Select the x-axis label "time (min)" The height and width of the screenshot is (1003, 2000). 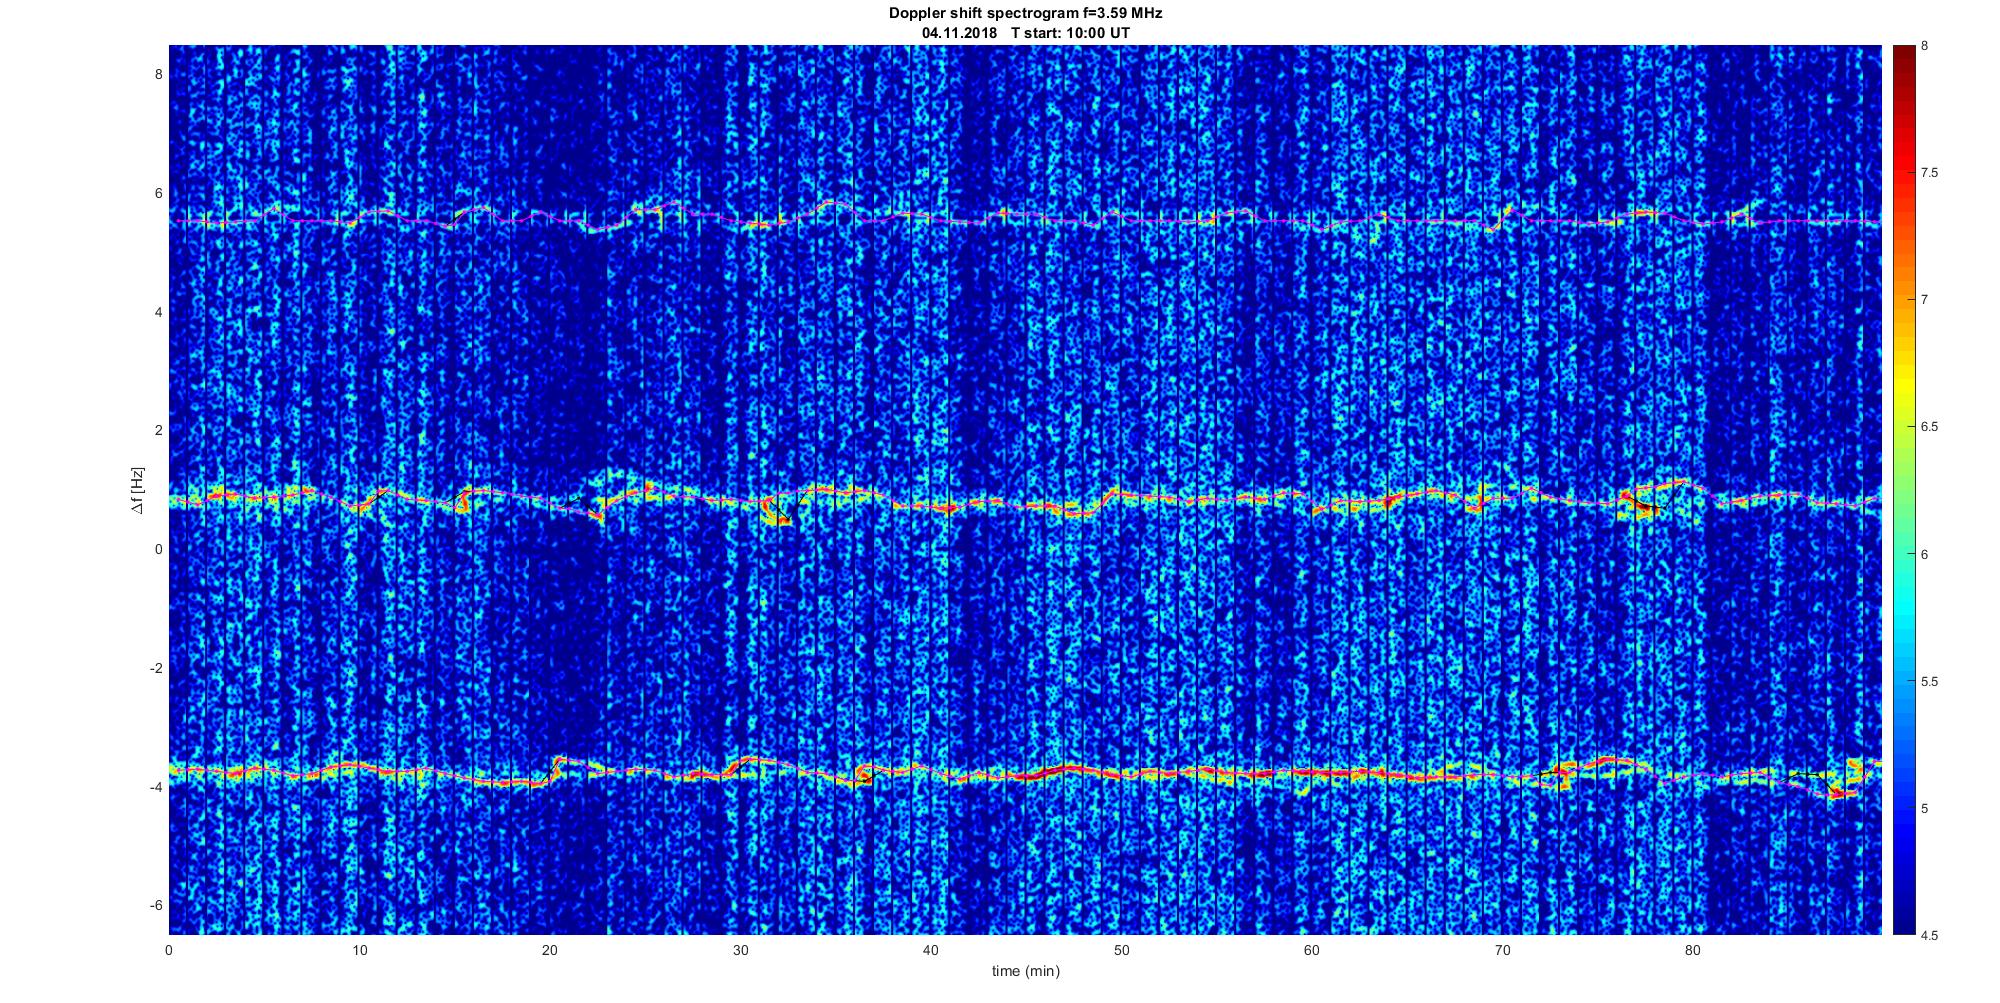point(1025,971)
